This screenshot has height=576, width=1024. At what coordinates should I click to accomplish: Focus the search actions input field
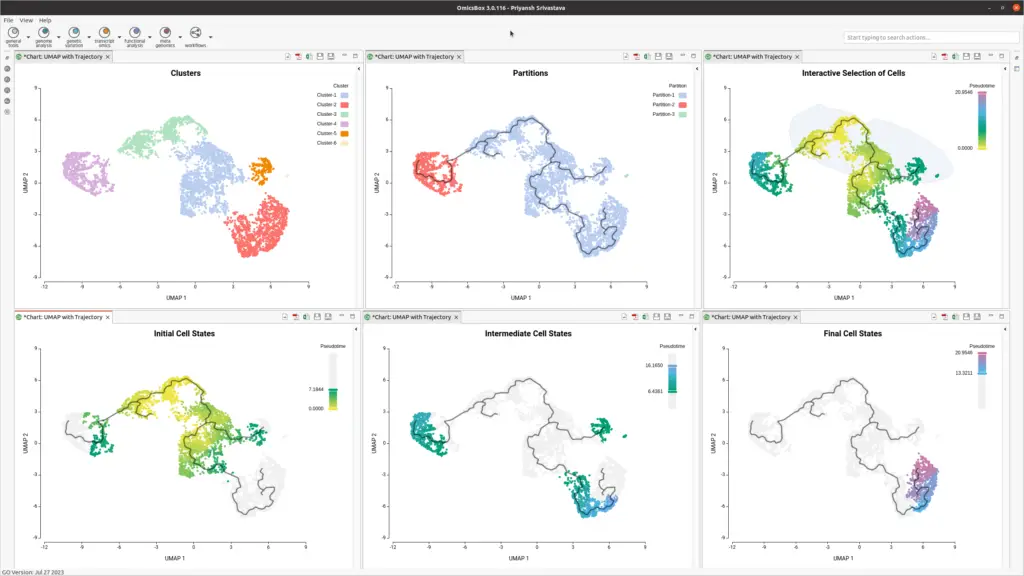pyautogui.click(x=931, y=37)
